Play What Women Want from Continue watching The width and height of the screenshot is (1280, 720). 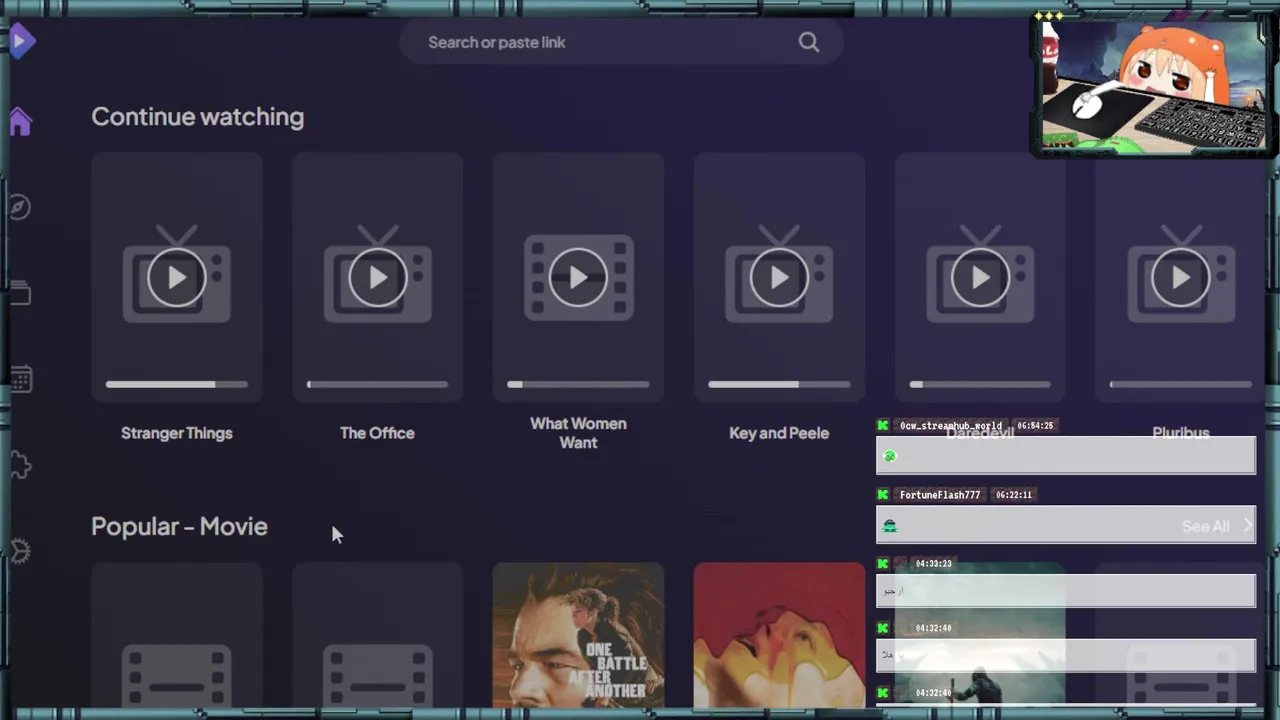tap(578, 278)
